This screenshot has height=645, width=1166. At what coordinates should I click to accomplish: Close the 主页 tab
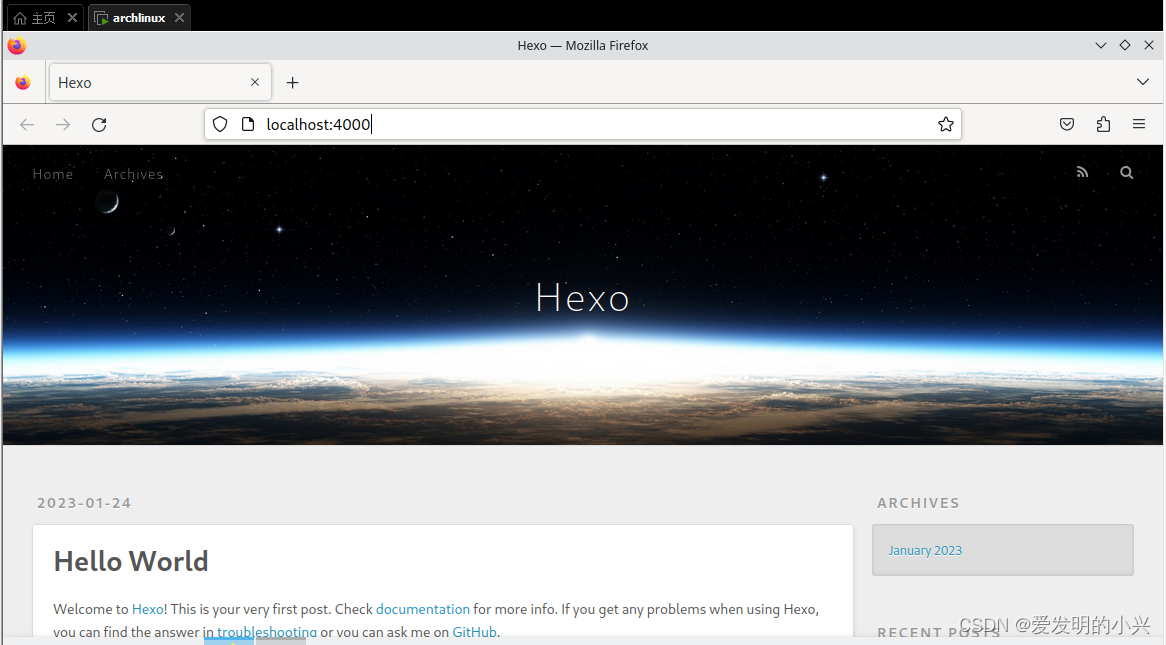click(x=72, y=17)
